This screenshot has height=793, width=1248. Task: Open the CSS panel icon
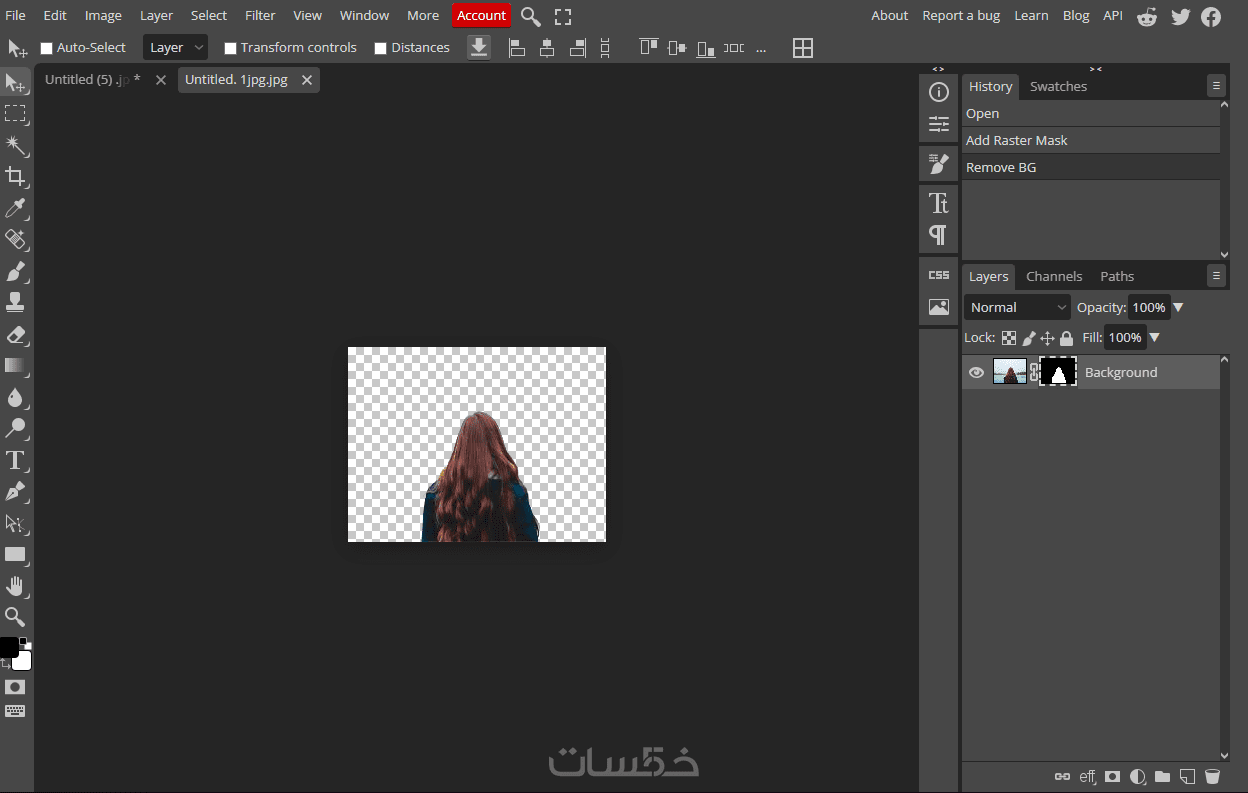938,275
